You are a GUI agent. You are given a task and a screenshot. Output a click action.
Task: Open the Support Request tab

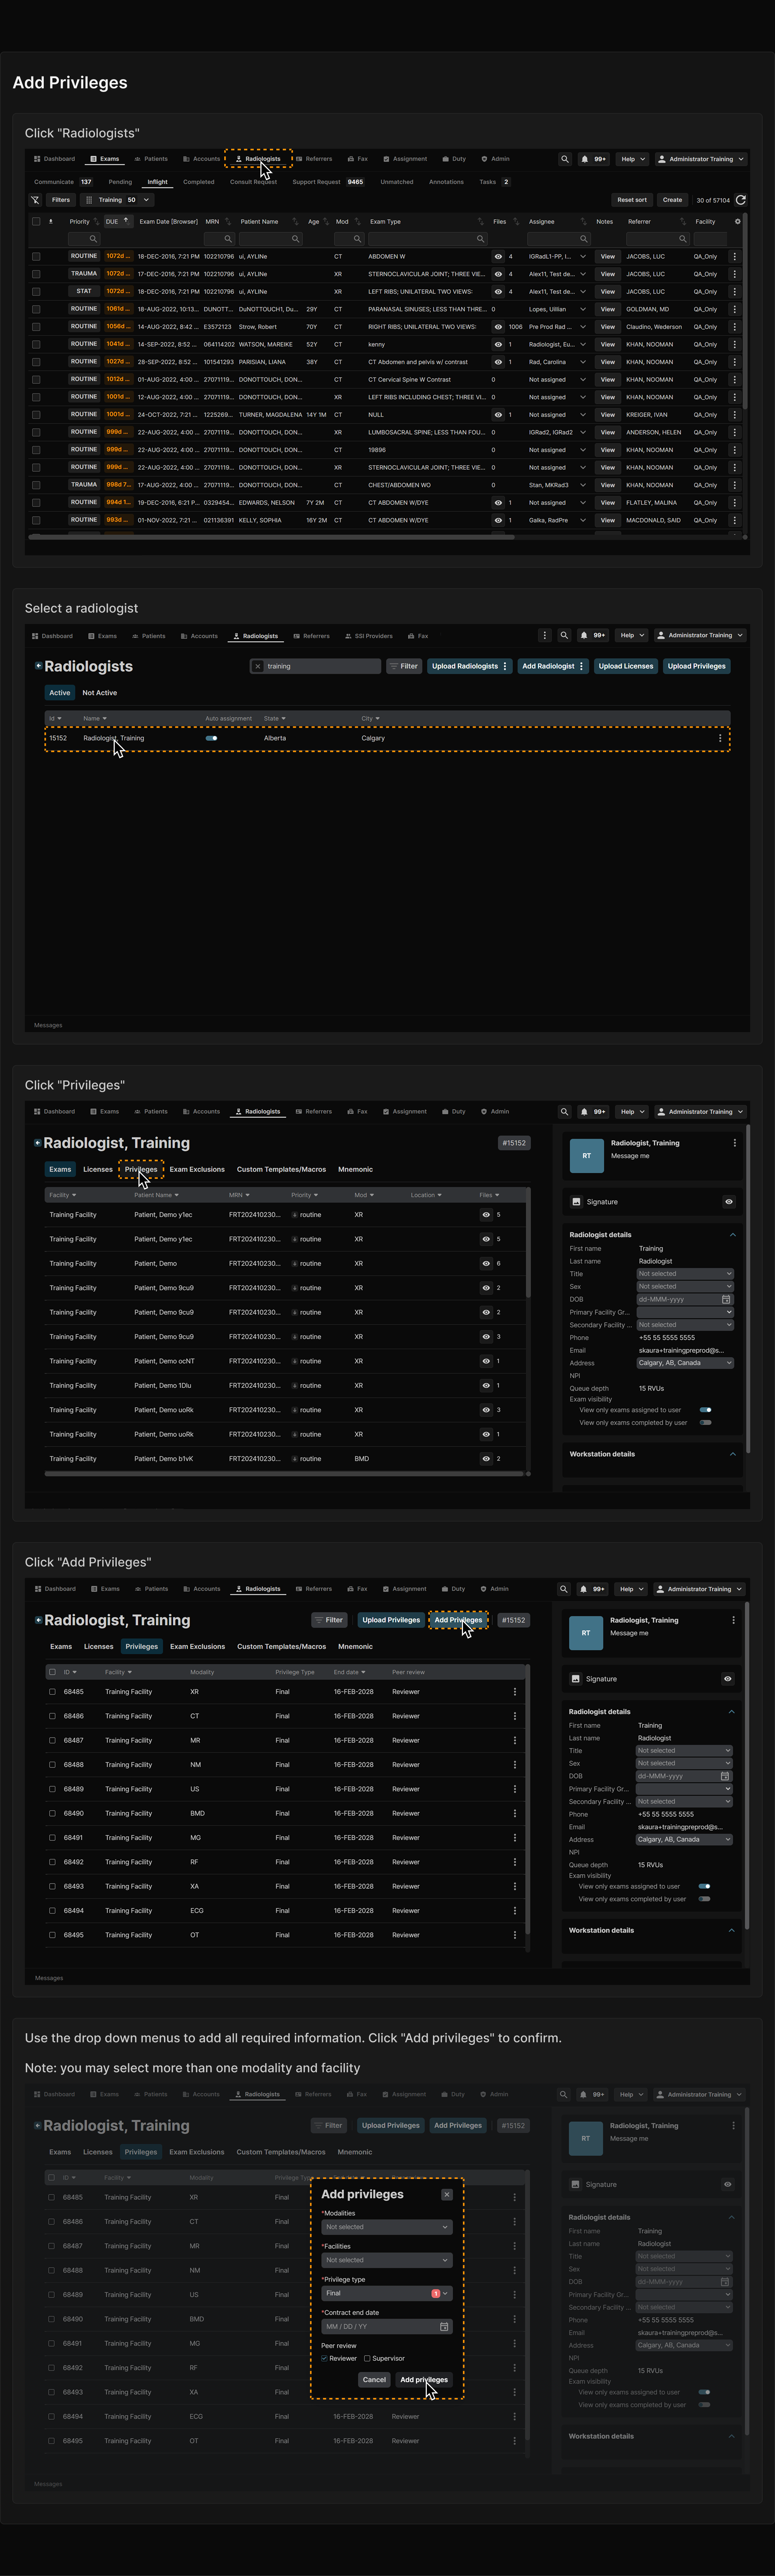point(328,182)
